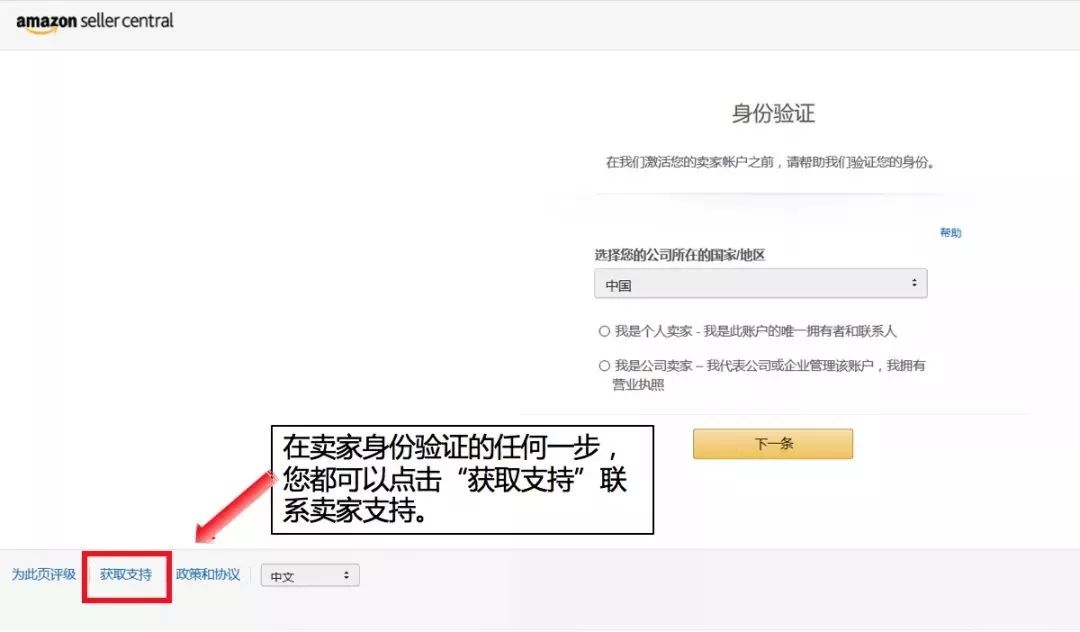
Task: Click the 我是此账户的唯一拥有者和联系人 label text
Action: tap(800, 331)
